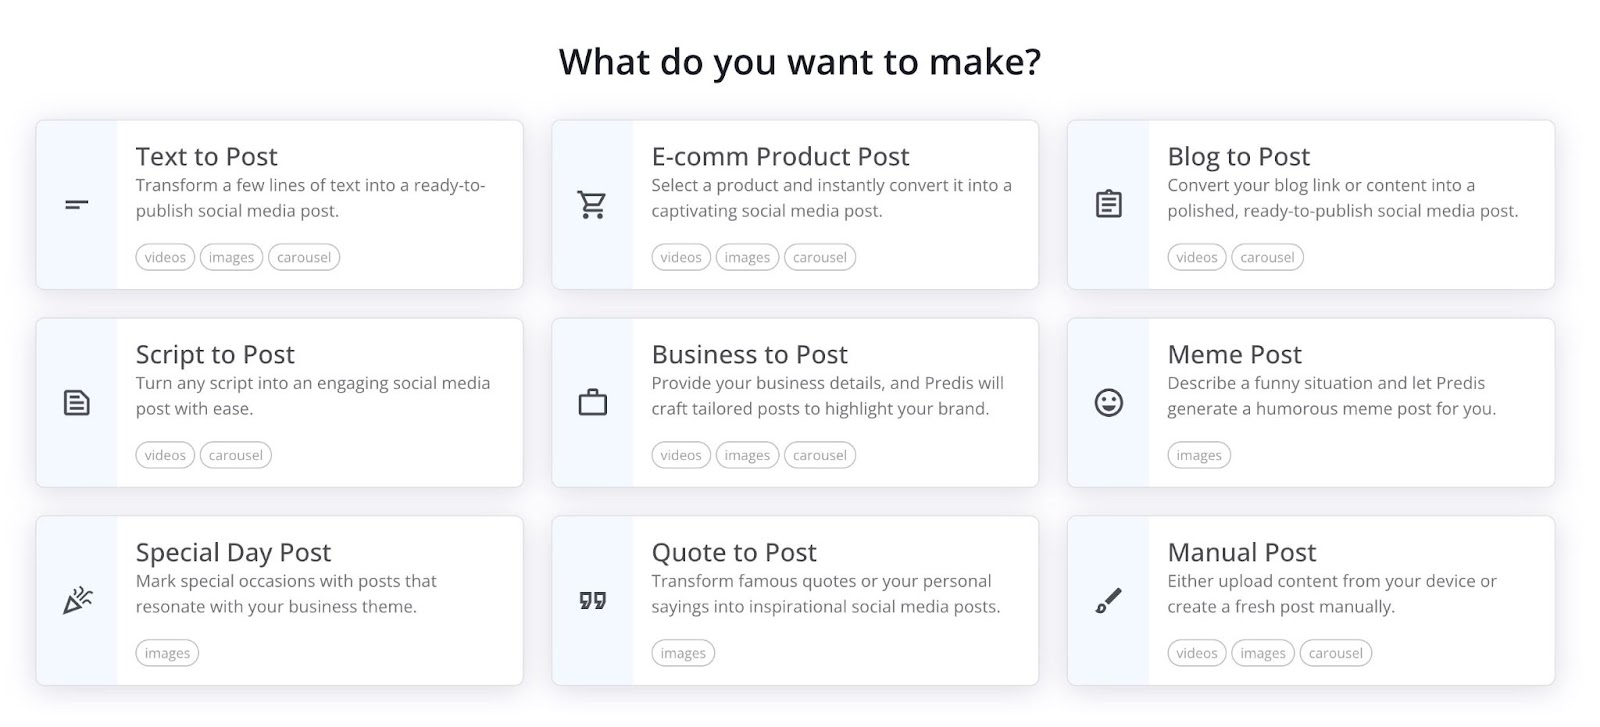The image size is (1600, 727).
Task: Click the quotation marks icon on Quote to Post
Action: (592, 599)
